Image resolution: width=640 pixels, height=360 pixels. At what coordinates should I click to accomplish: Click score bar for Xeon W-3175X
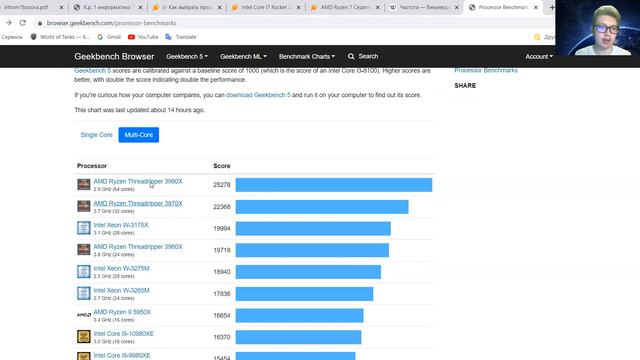313,228
